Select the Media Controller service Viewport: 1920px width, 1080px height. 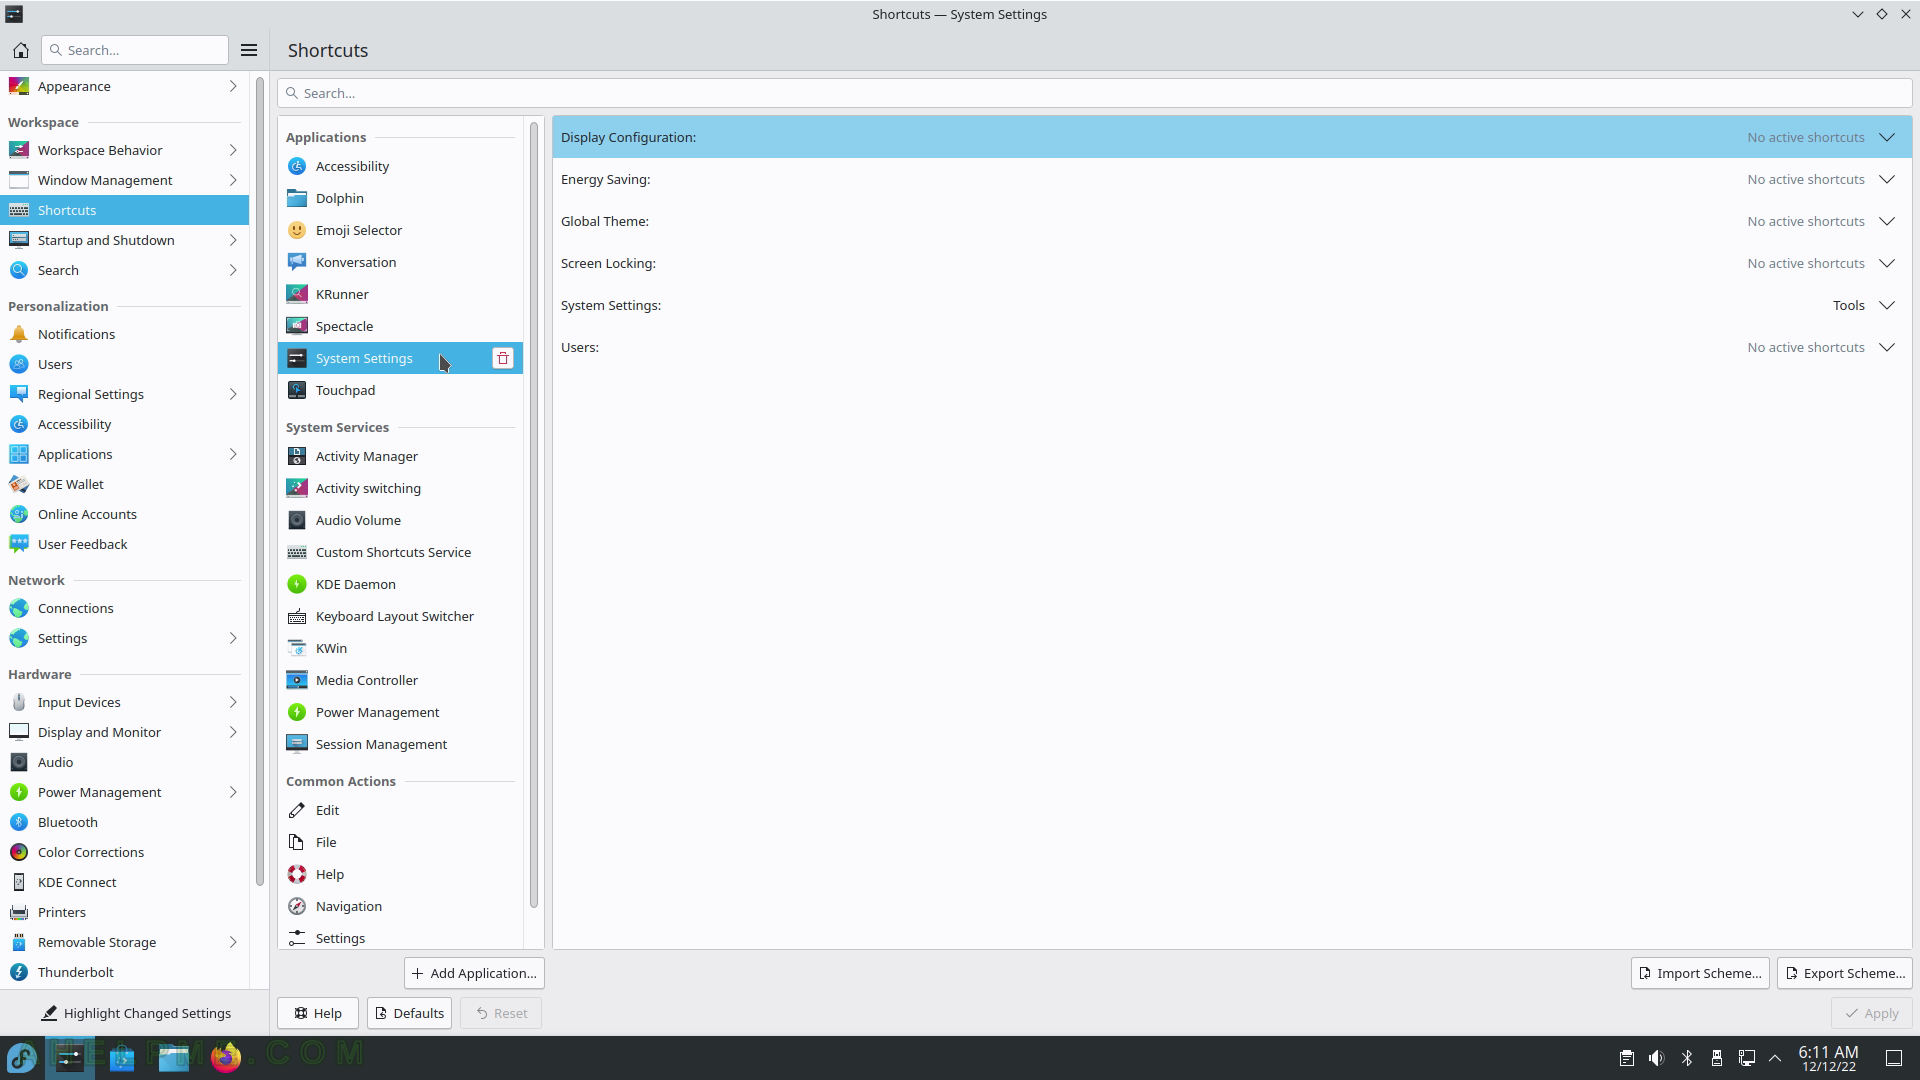(400, 680)
